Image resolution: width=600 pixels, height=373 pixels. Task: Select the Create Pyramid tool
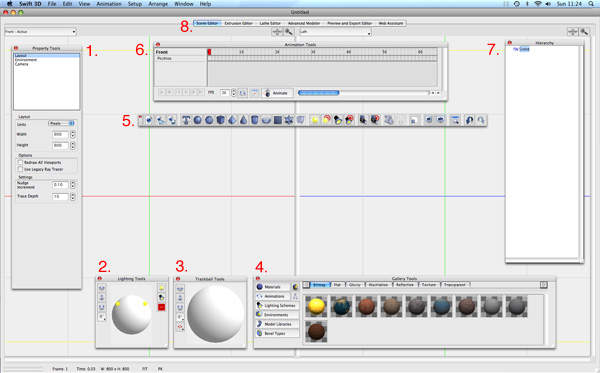tap(232, 120)
